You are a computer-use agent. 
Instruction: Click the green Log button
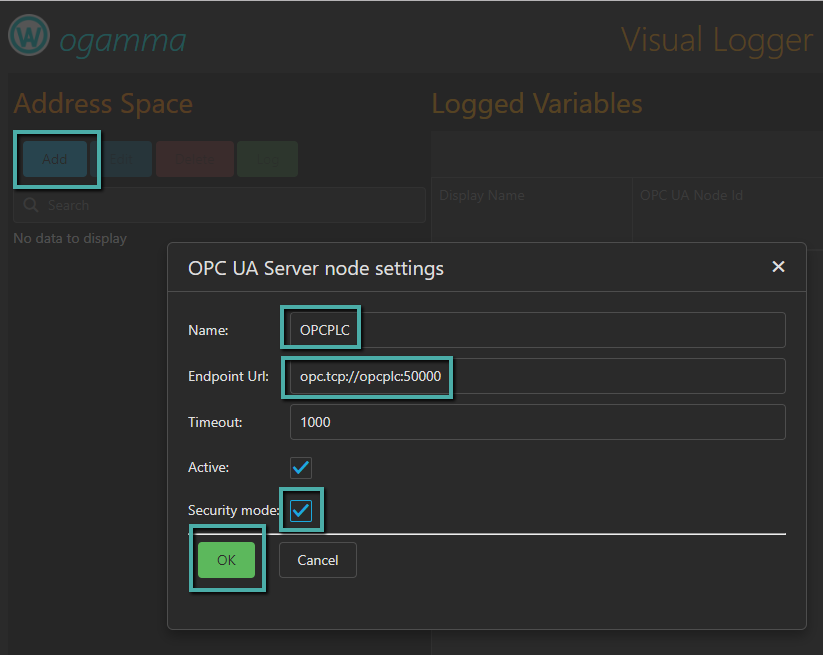(267, 159)
